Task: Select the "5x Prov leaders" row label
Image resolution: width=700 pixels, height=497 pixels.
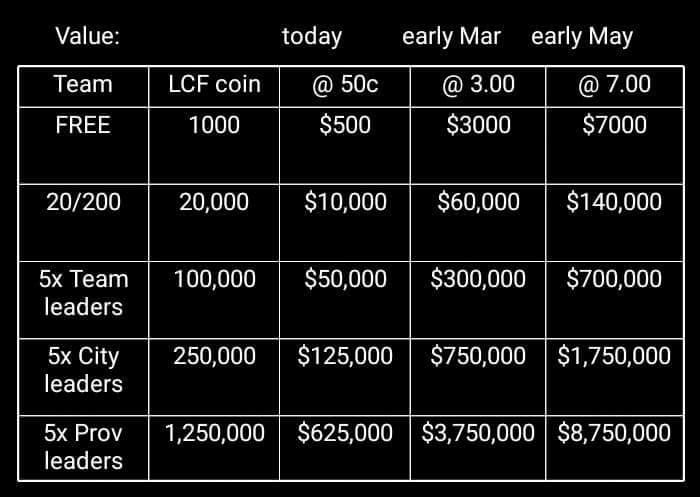Action: 83,446
